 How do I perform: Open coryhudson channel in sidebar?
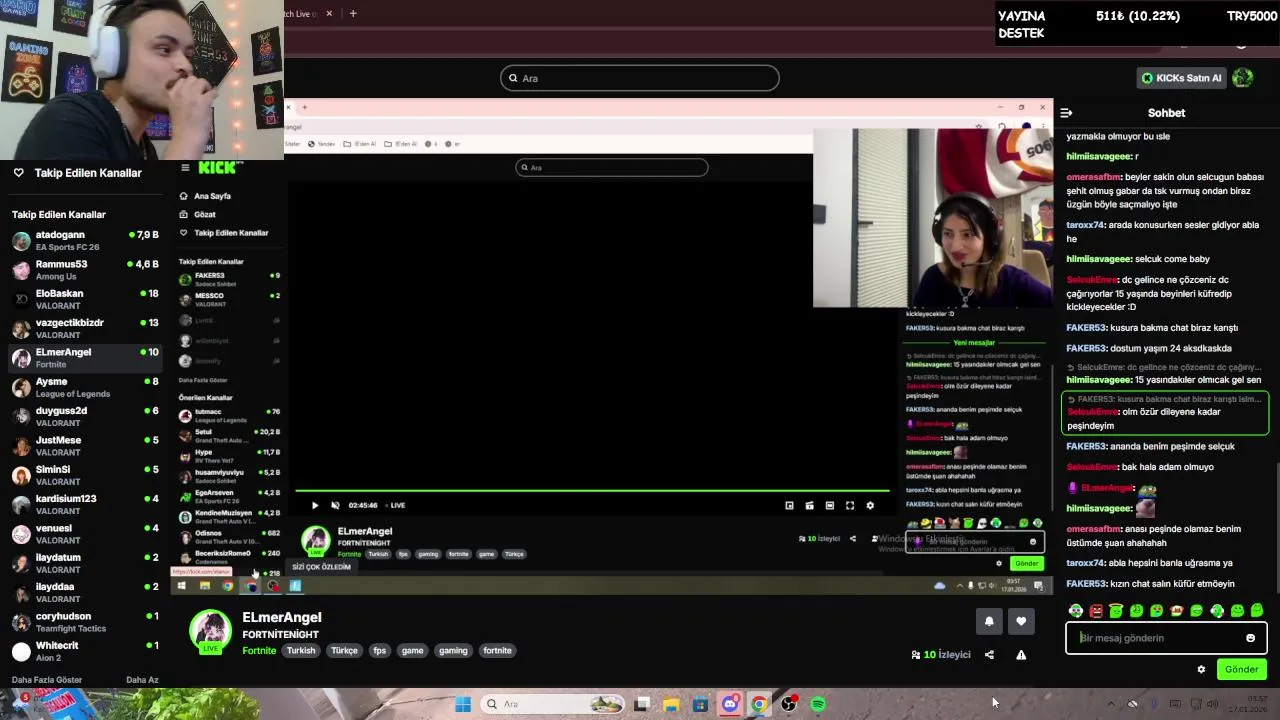pyautogui.click(x=85, y=622)
